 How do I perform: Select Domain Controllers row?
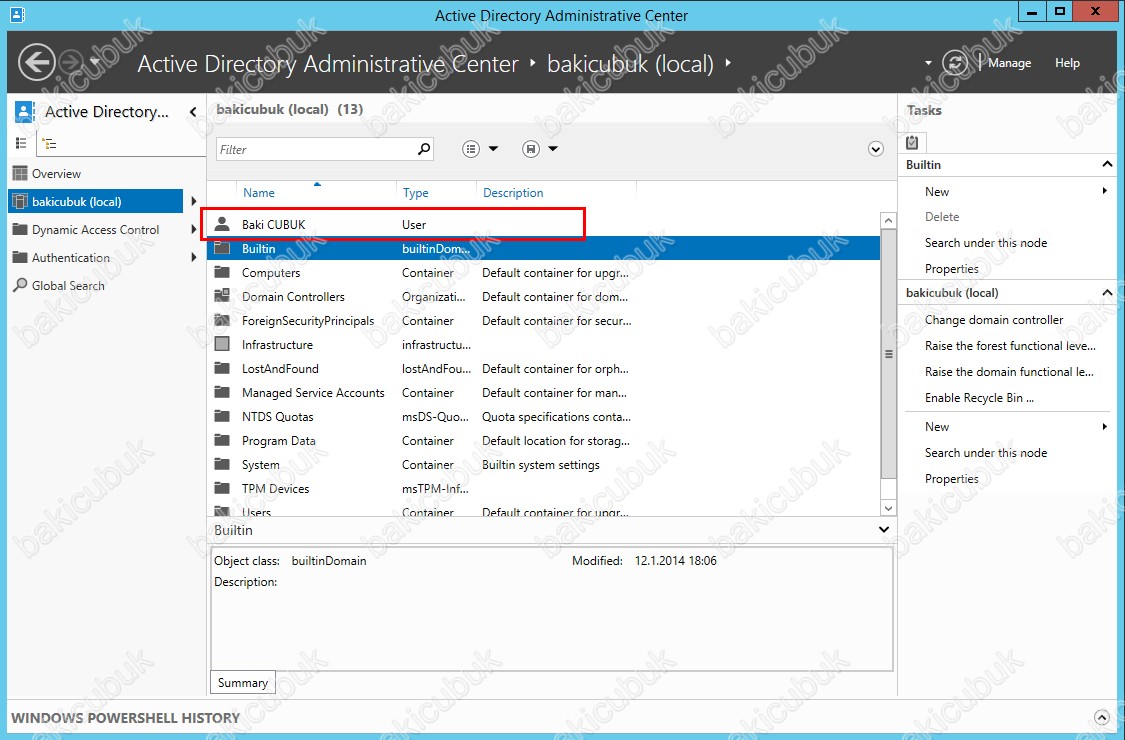click(543, 296)
